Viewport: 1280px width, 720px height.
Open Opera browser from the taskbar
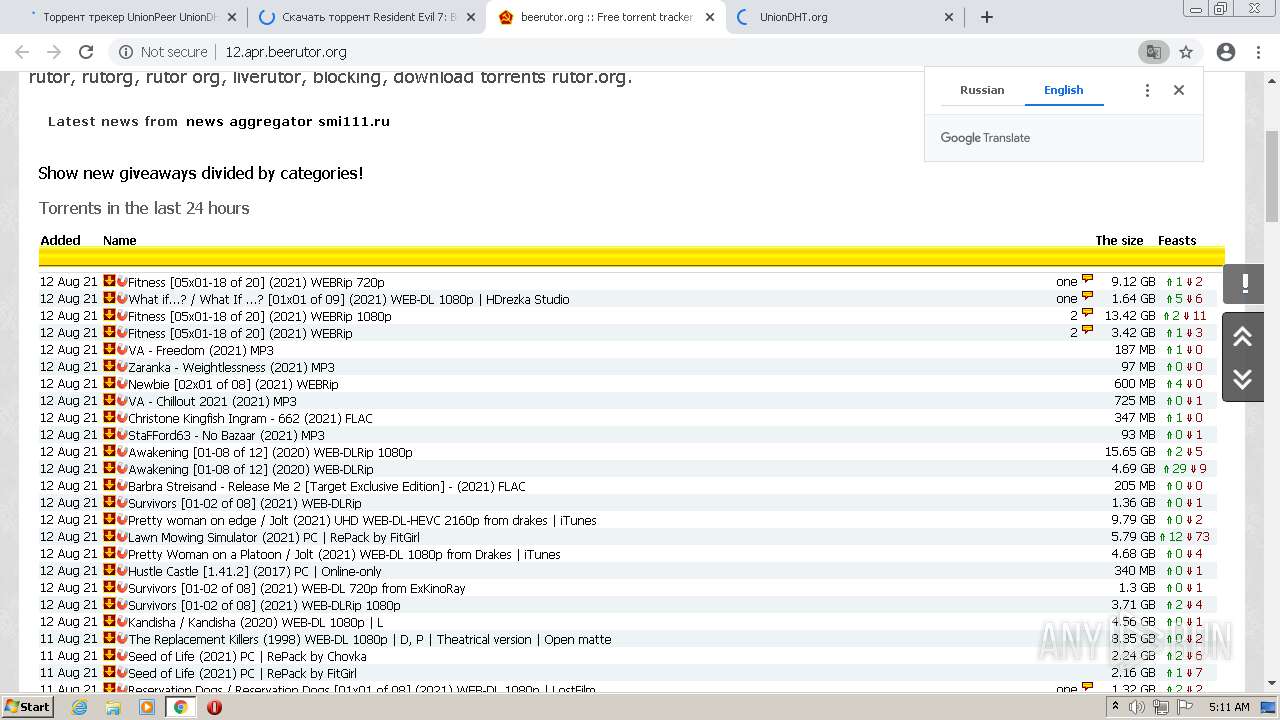click(214, 707)
